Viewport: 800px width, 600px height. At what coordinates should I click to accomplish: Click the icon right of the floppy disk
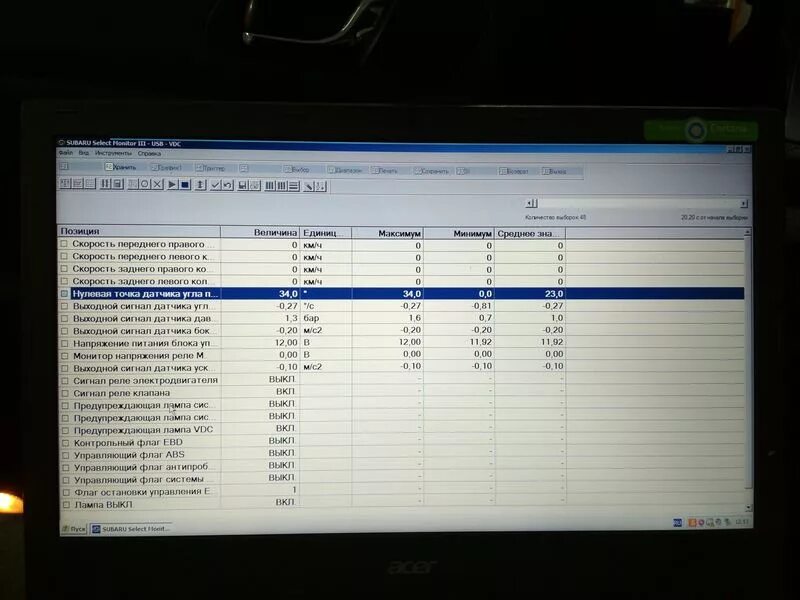[x=255, y=186]
